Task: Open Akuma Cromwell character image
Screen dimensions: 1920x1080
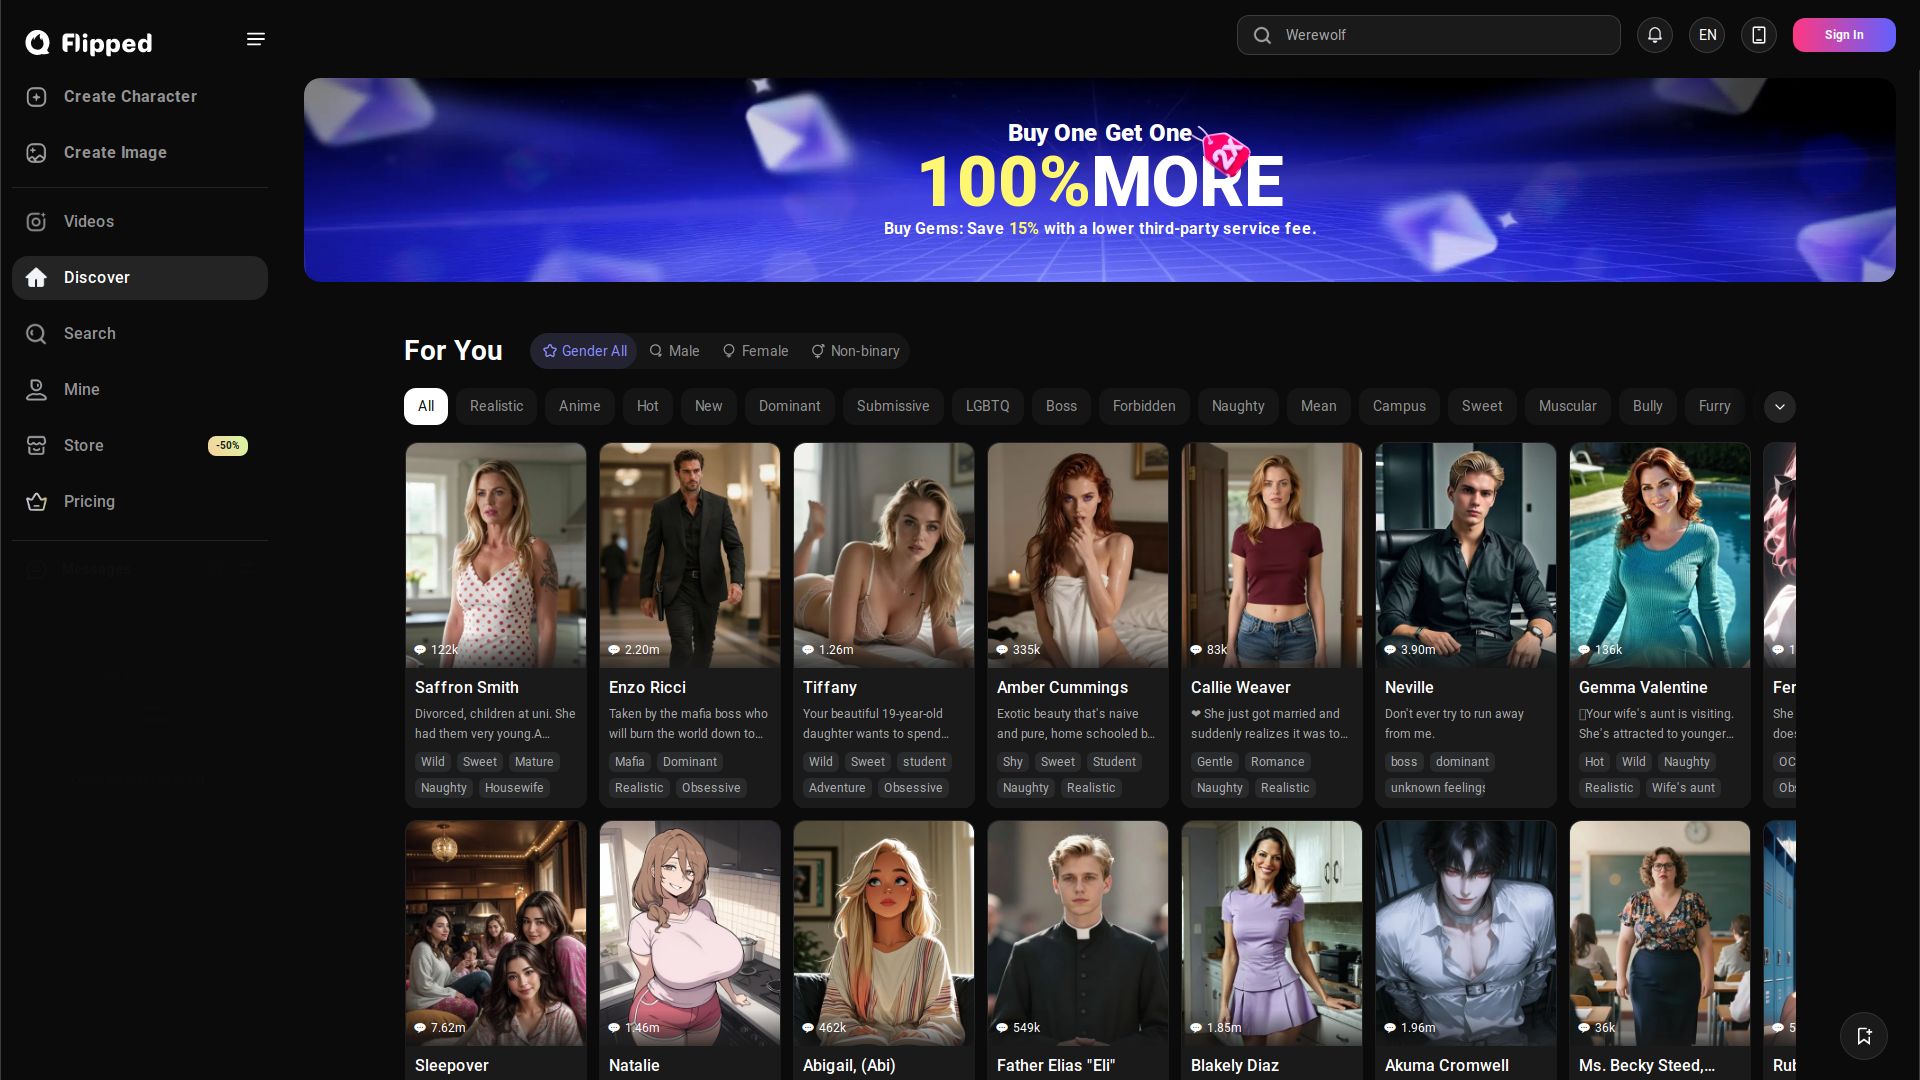Action: pos(1466,933)
